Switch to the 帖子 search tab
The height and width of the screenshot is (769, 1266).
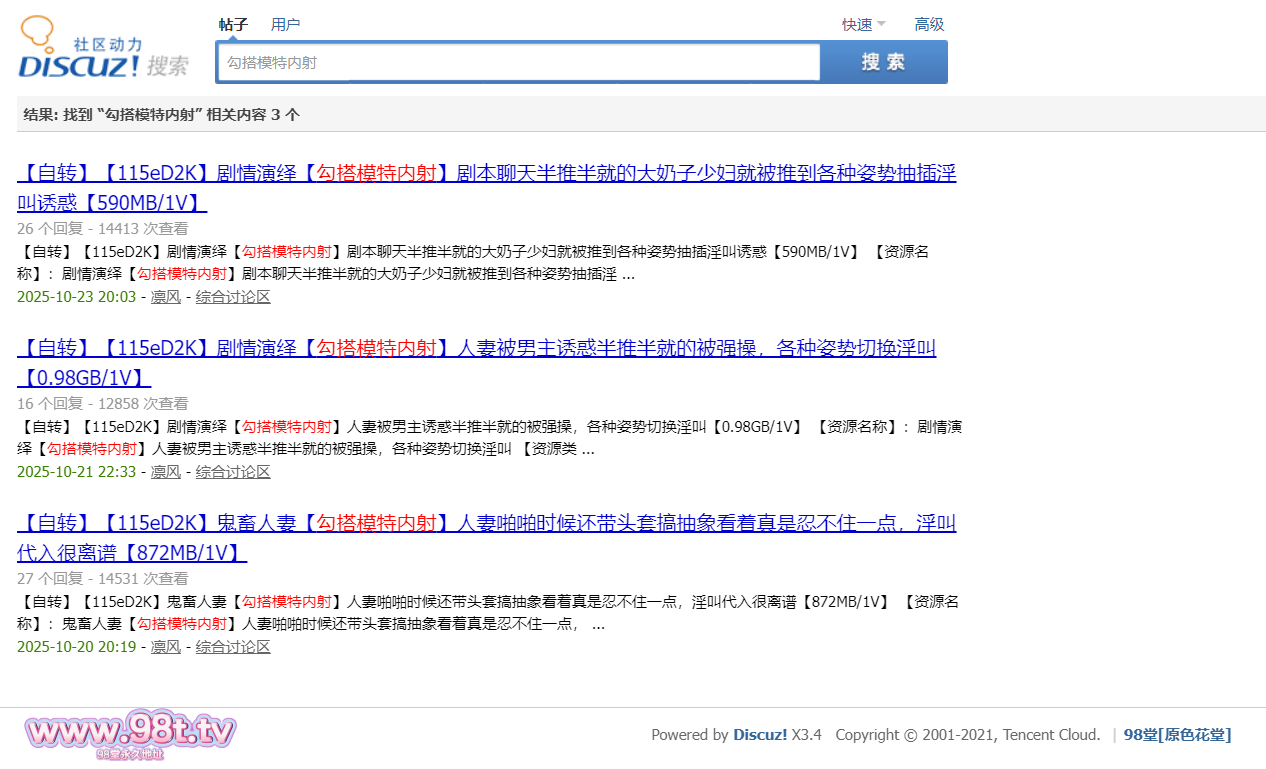233,24
